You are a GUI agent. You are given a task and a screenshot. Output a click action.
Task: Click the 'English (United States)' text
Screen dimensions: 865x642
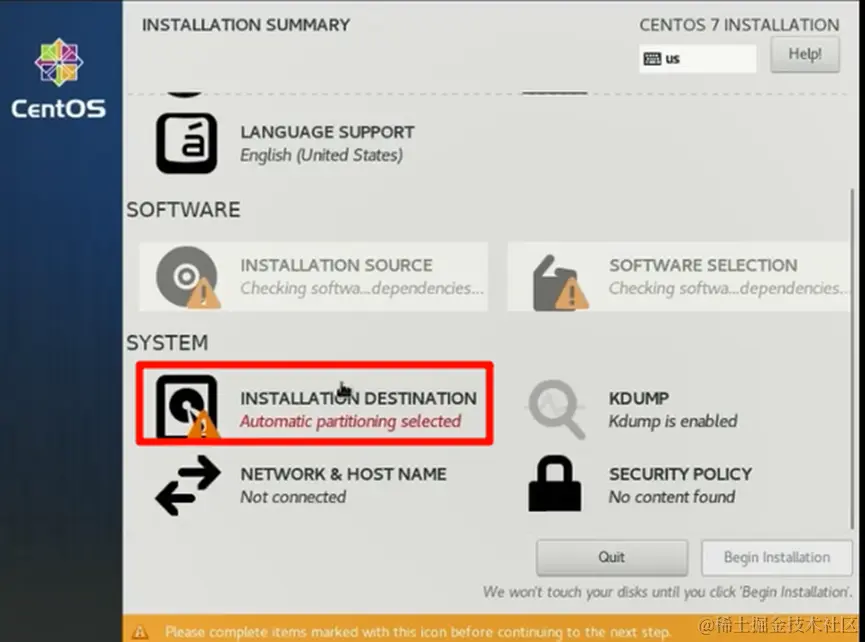pos(321,155)
